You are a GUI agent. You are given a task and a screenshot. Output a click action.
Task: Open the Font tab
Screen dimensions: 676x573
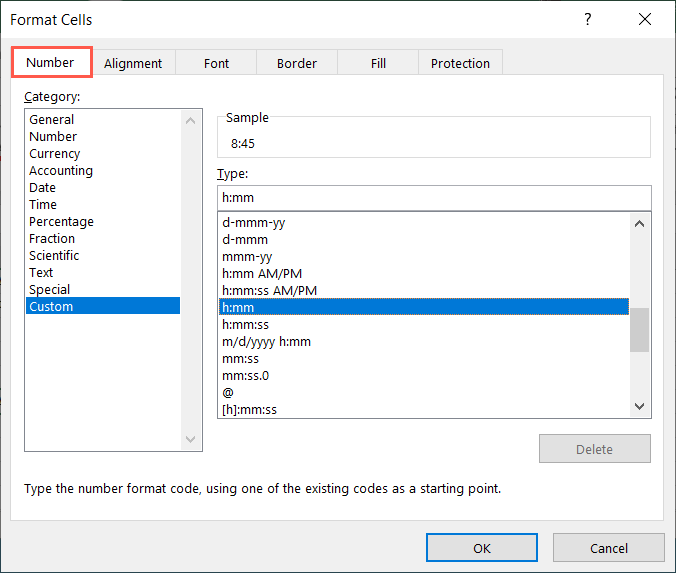216,63
